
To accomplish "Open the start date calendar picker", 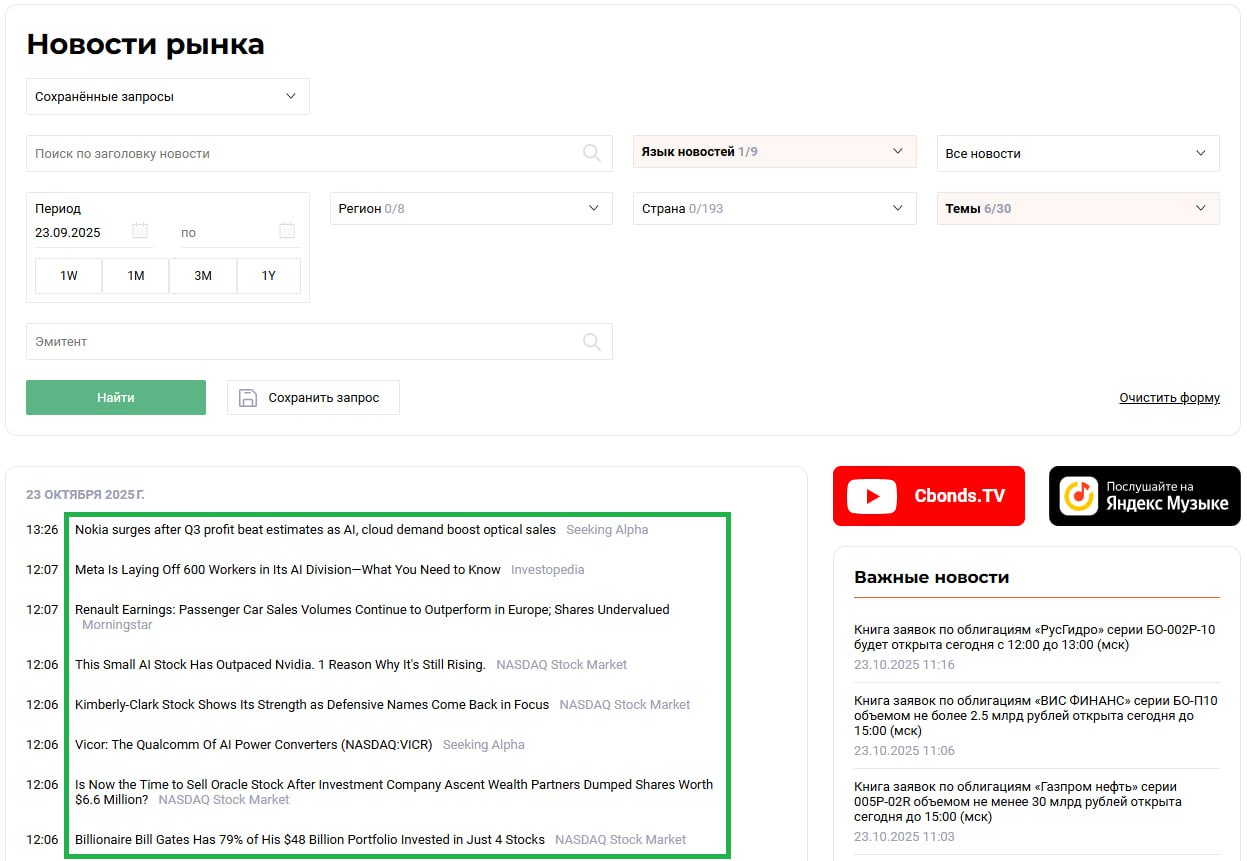I will [140, 231].
